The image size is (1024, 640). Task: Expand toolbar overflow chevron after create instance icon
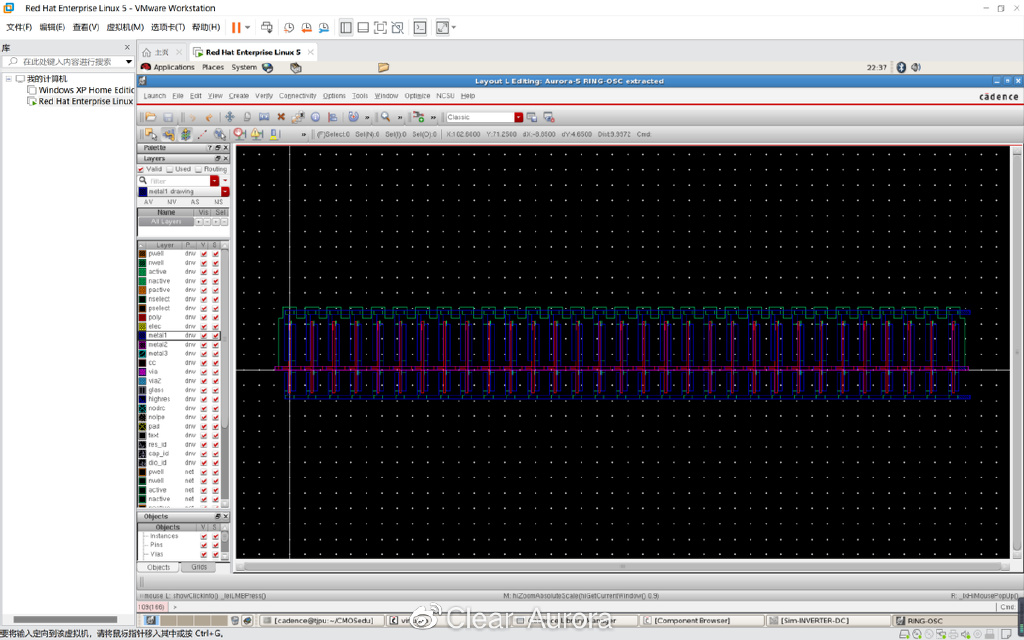click(x=433, y=118)
